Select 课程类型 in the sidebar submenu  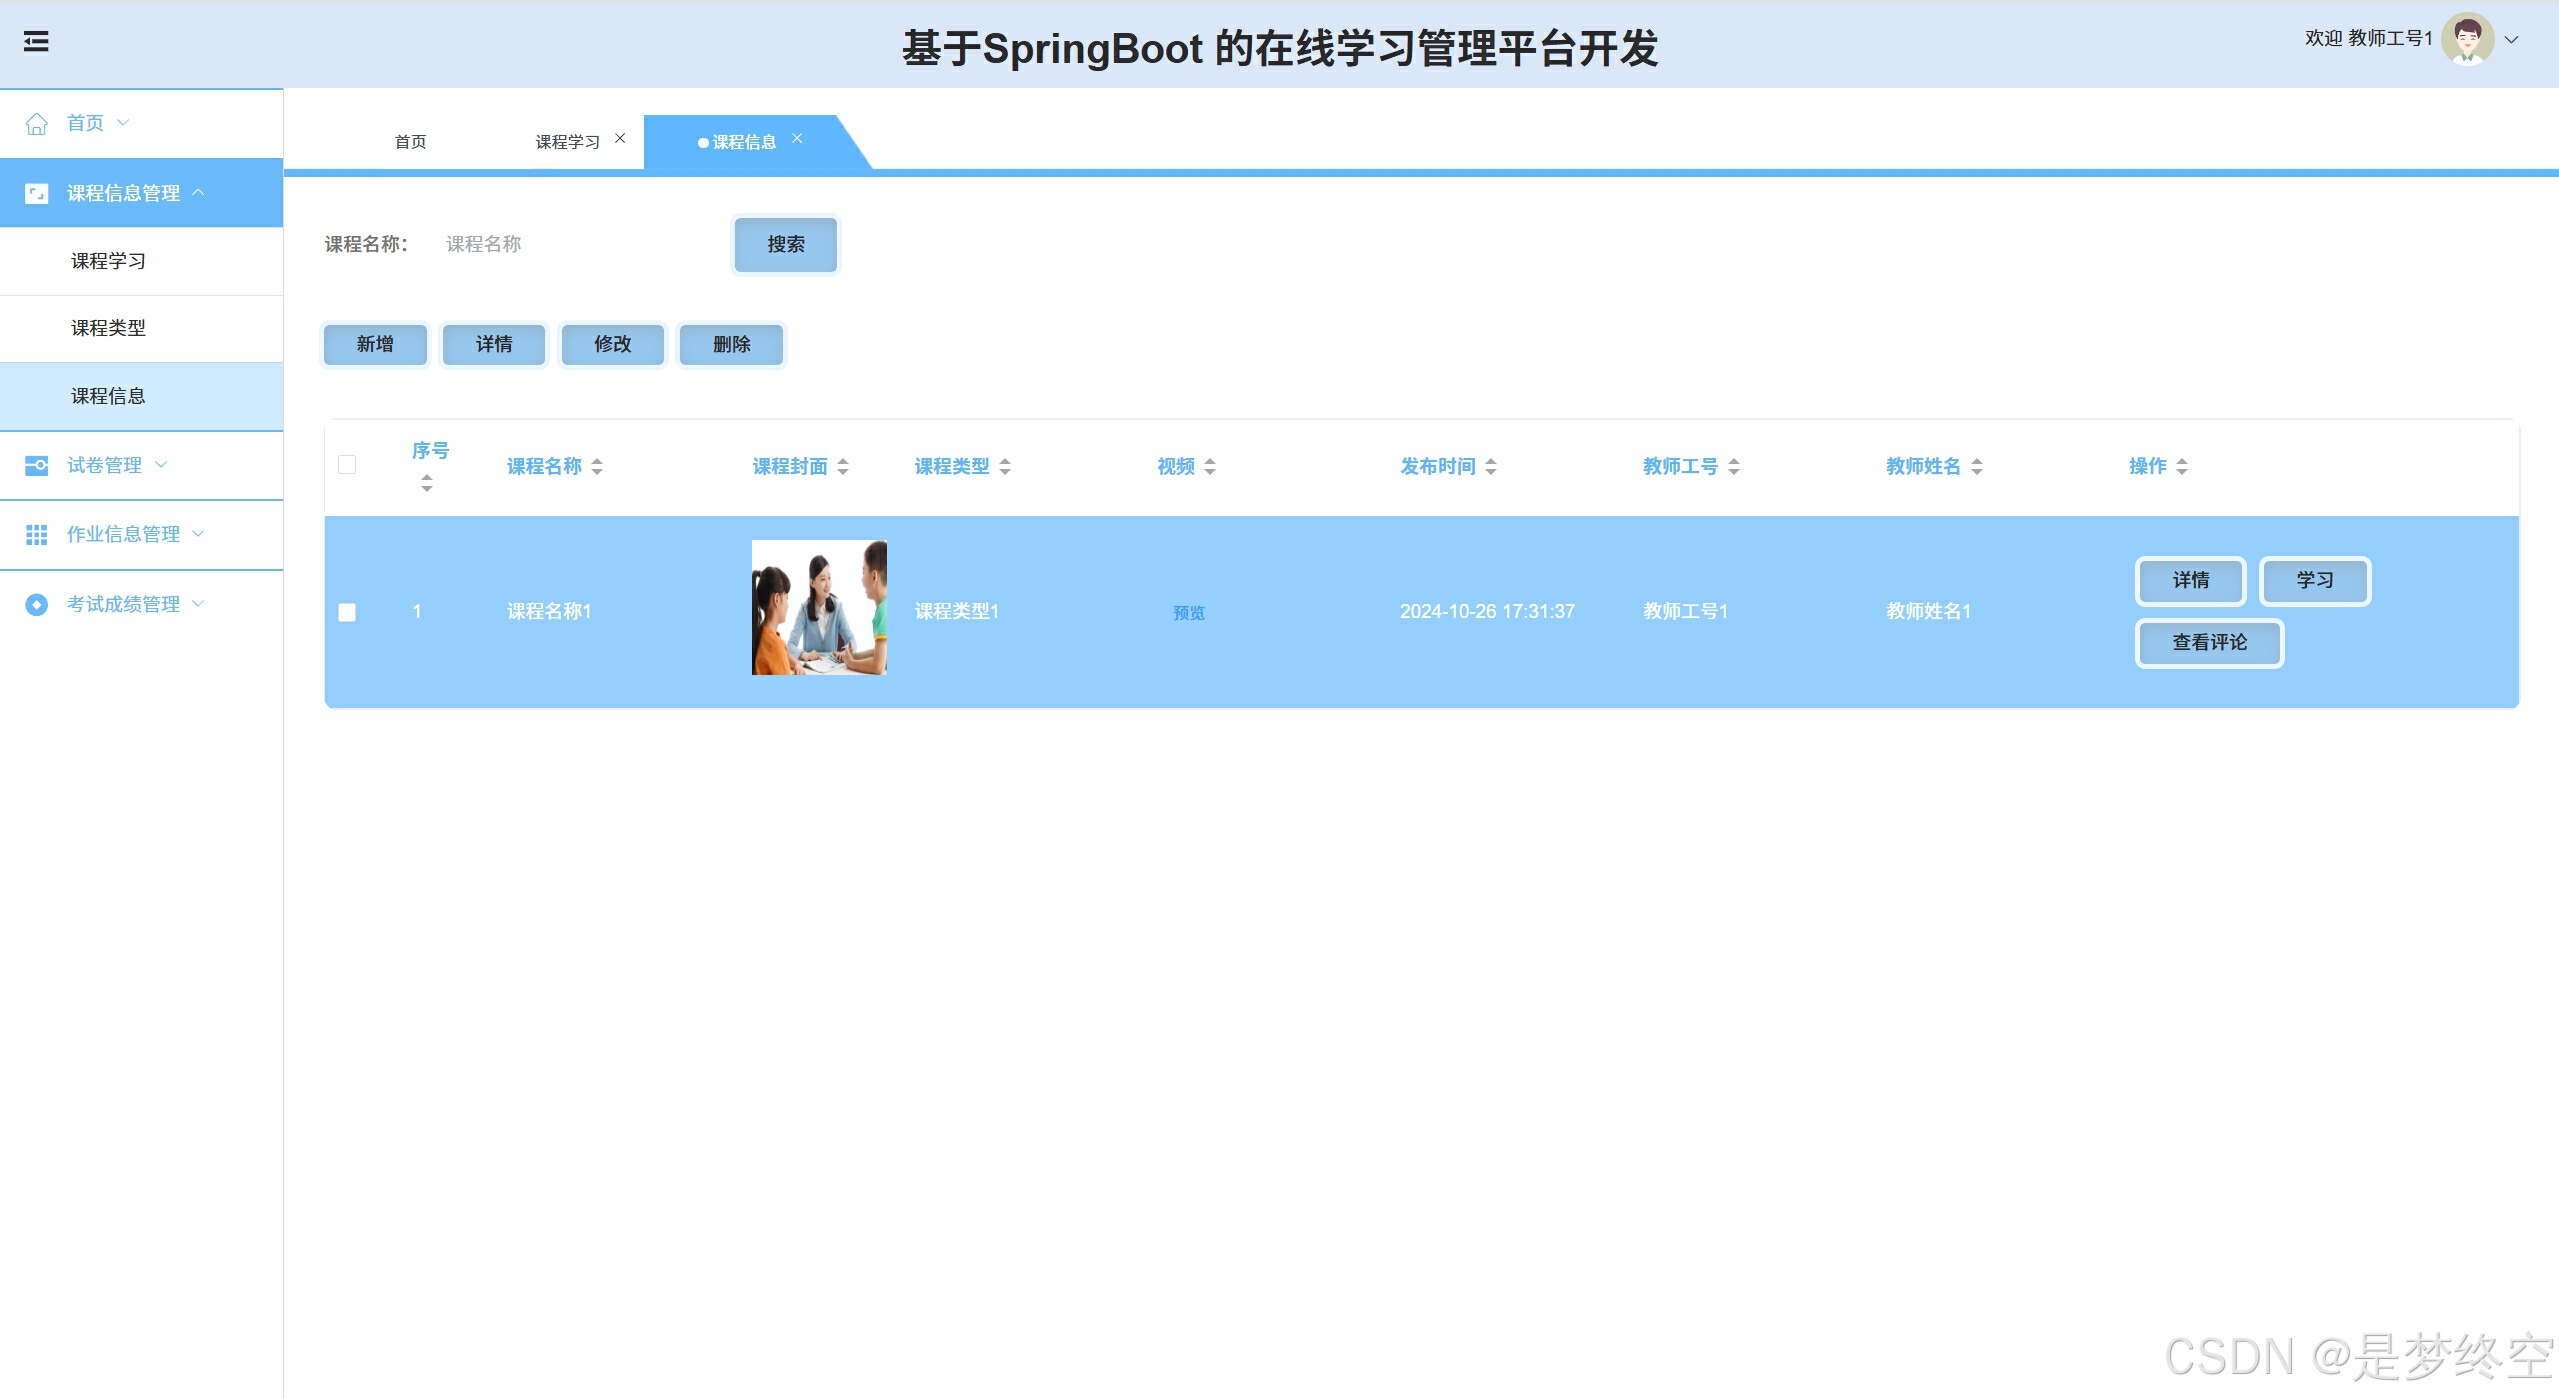108,328
